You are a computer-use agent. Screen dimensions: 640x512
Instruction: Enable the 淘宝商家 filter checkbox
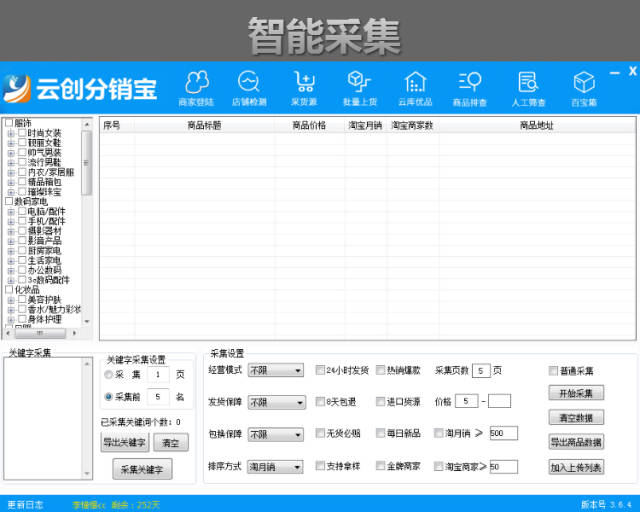(x=438, y=466)
